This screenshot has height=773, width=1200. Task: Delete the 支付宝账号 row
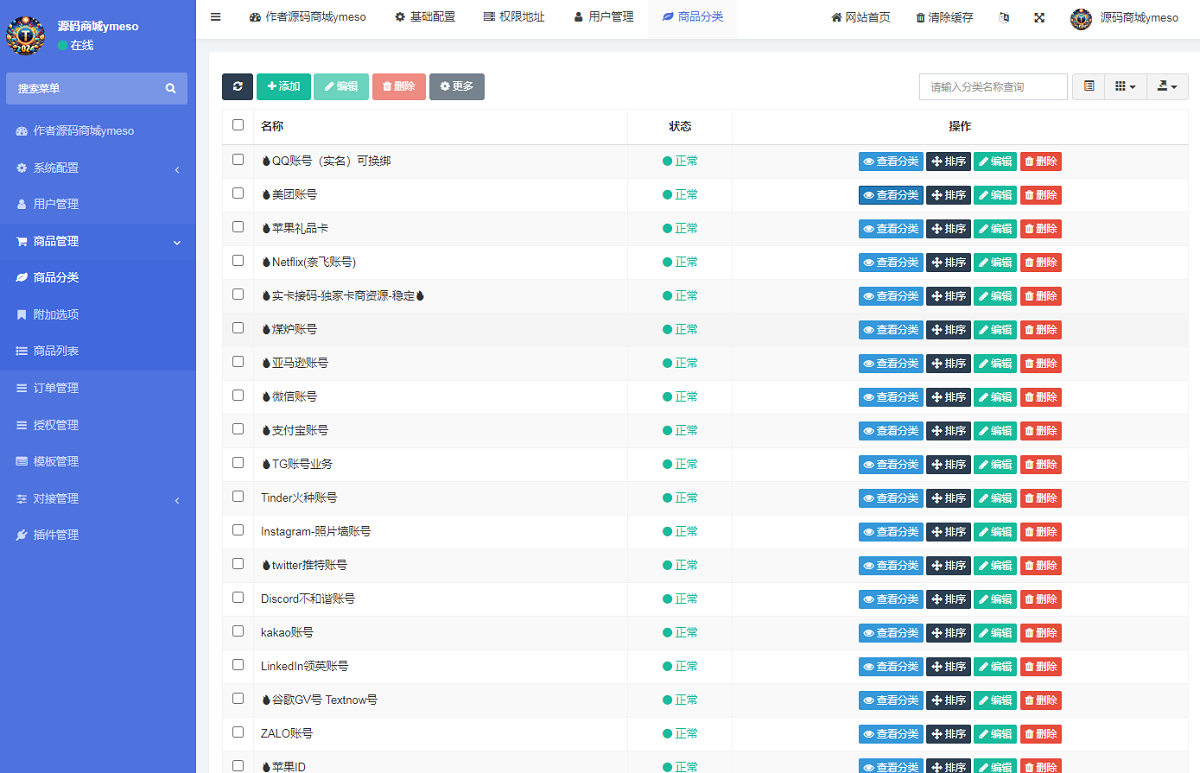tap(1041, 431)
